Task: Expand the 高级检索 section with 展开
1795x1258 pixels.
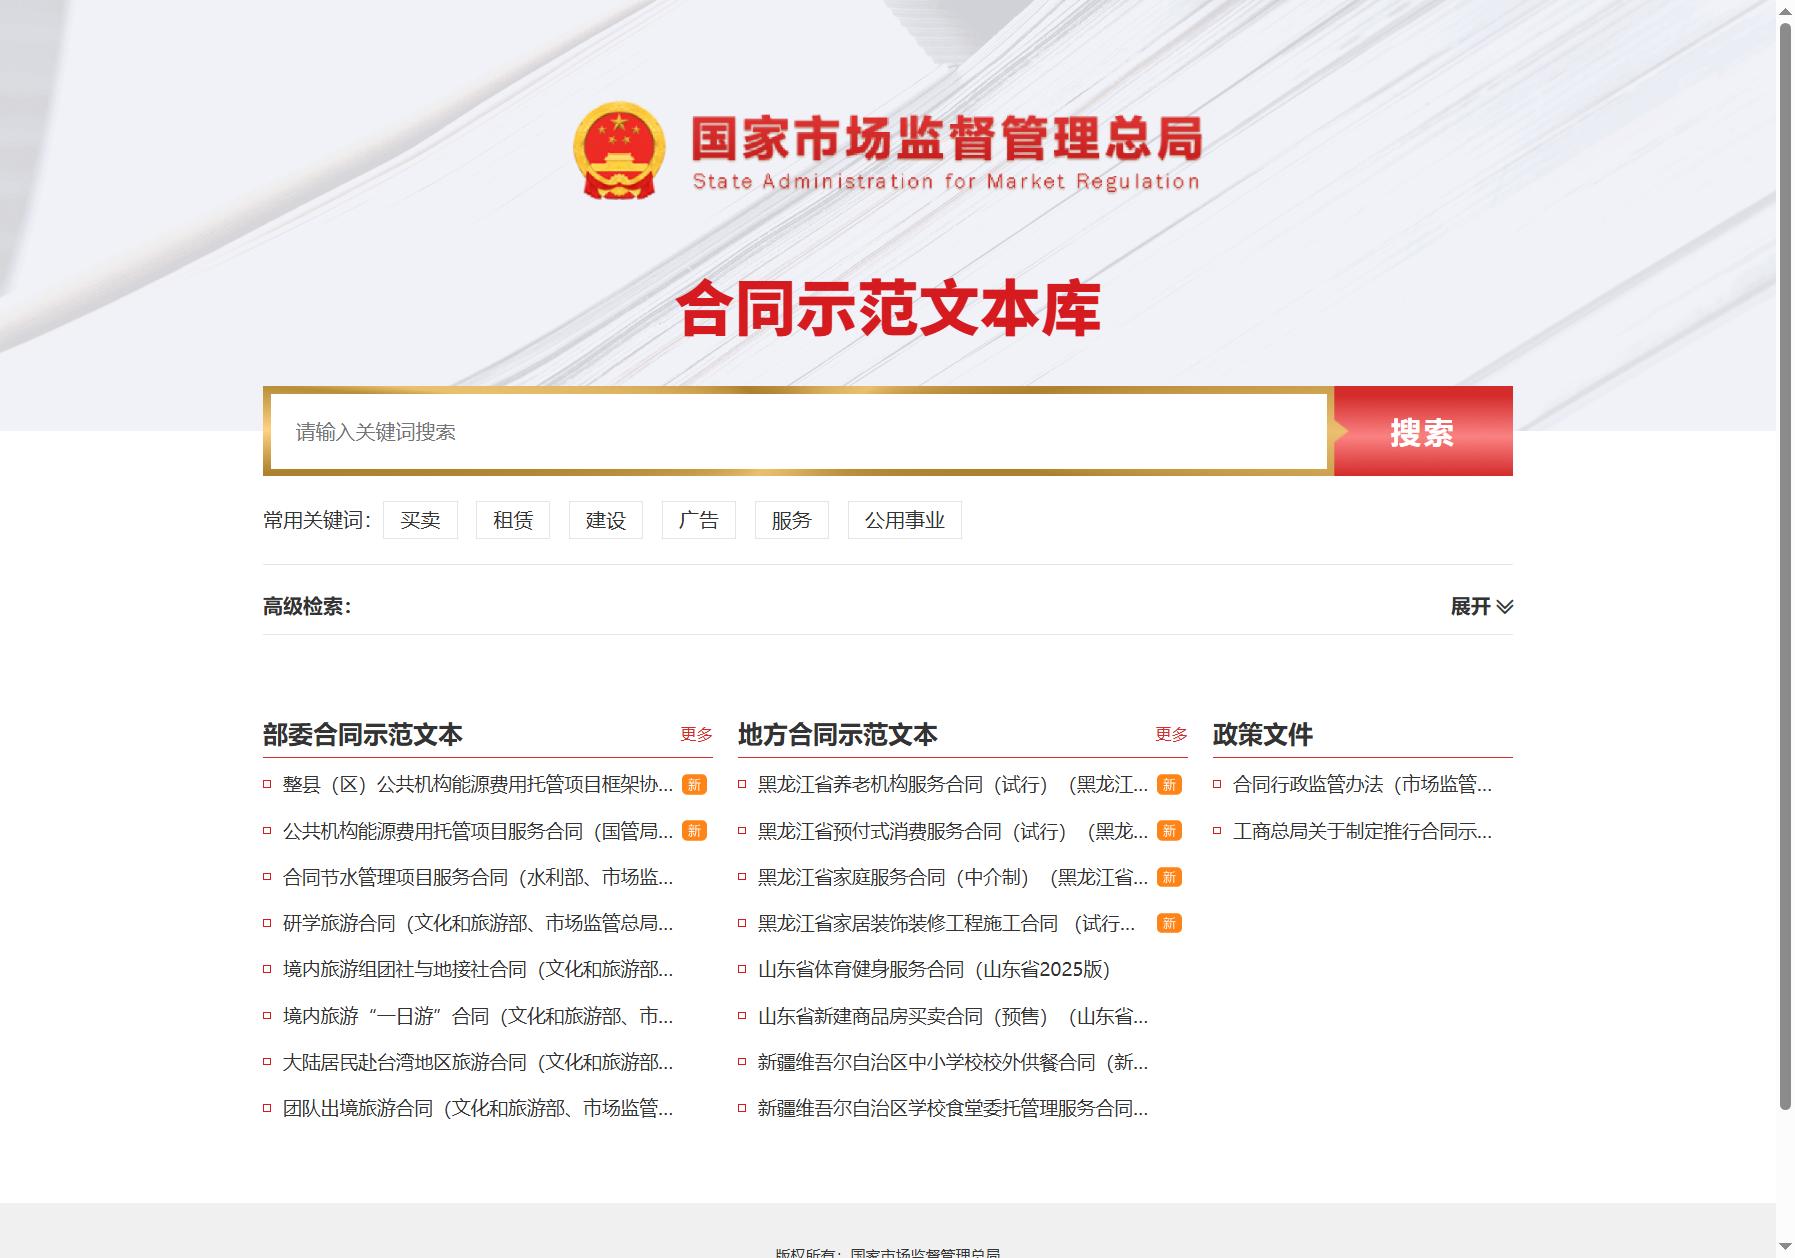Action: [x=1481, y=606]
